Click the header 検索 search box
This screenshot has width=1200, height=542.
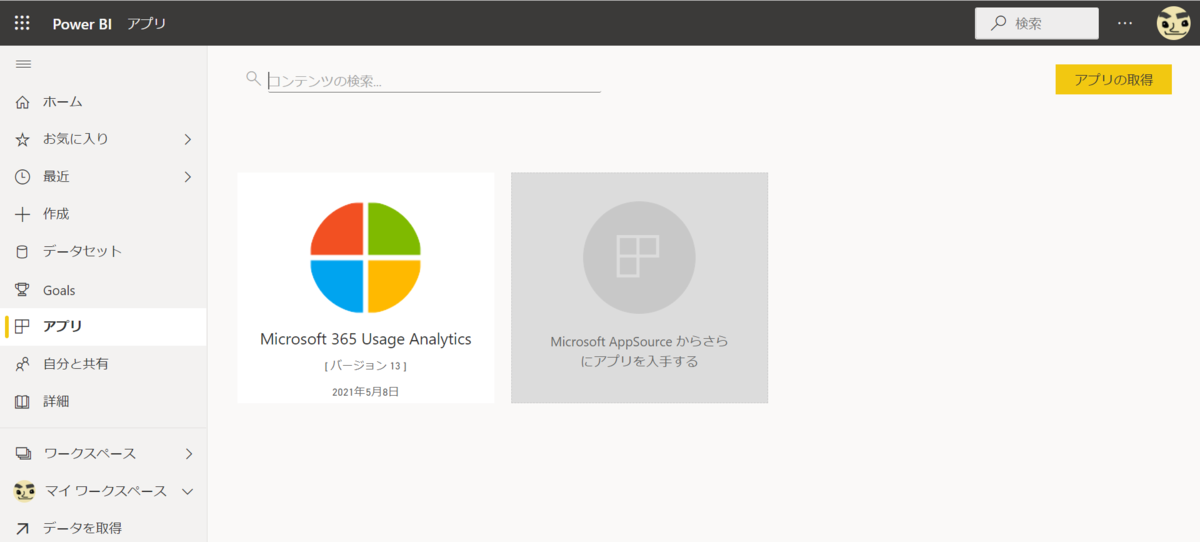point(1037,23)
